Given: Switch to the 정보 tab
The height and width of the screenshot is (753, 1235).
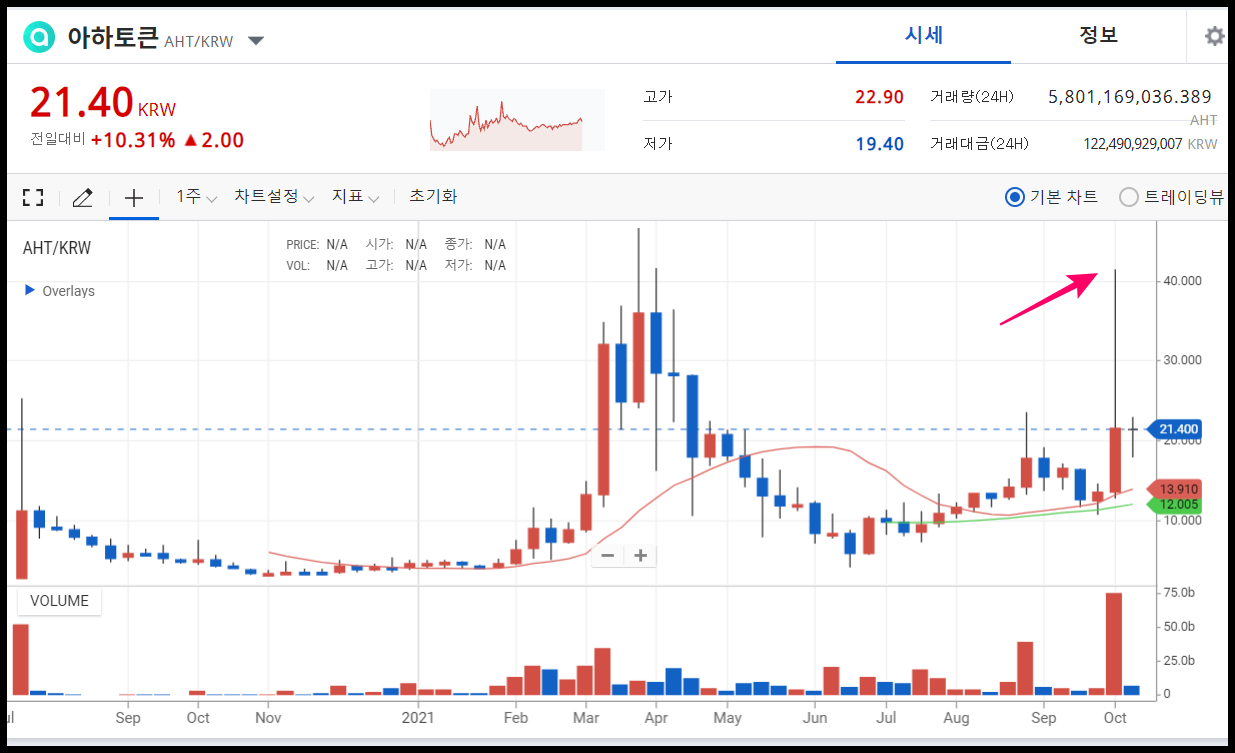Looking at the screenshot, I should (1098, 35).
